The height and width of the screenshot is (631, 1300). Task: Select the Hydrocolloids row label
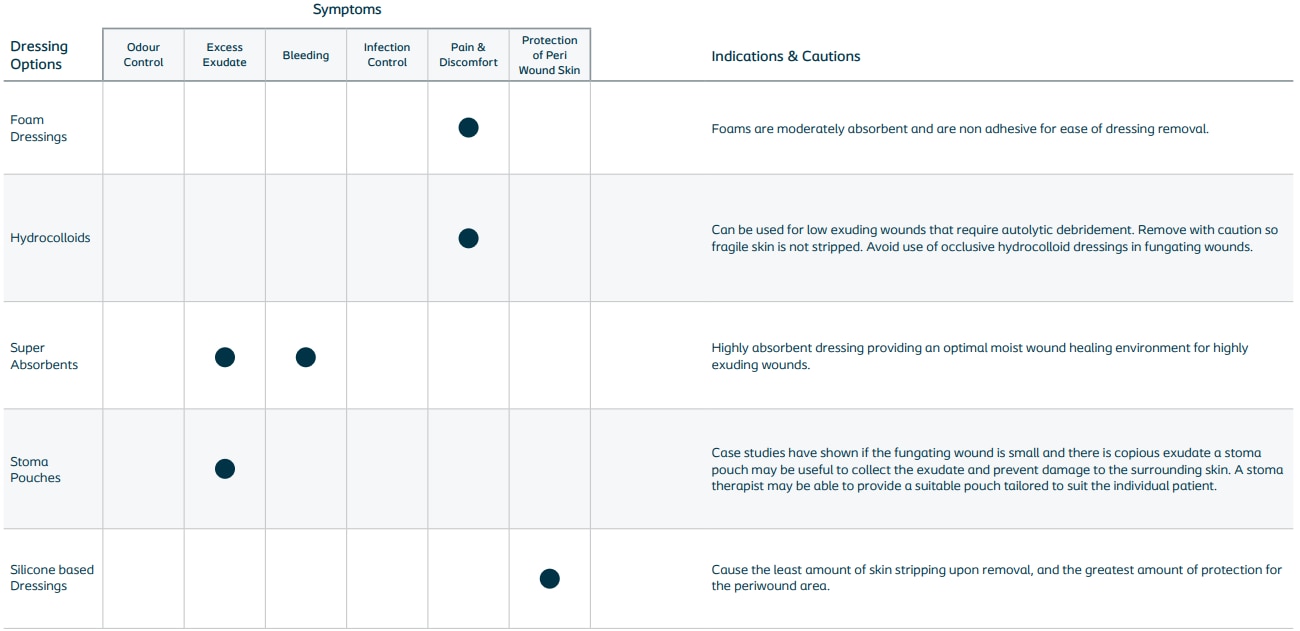(50, 238)
